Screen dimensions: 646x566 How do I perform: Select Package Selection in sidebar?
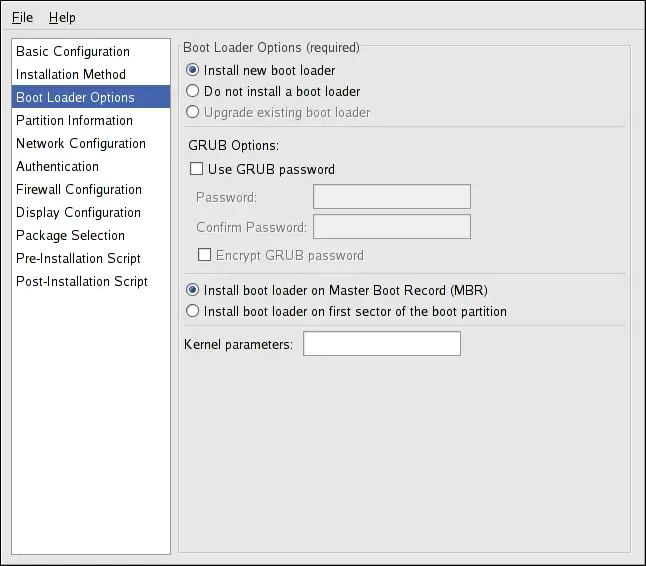[x=70, y=235]
